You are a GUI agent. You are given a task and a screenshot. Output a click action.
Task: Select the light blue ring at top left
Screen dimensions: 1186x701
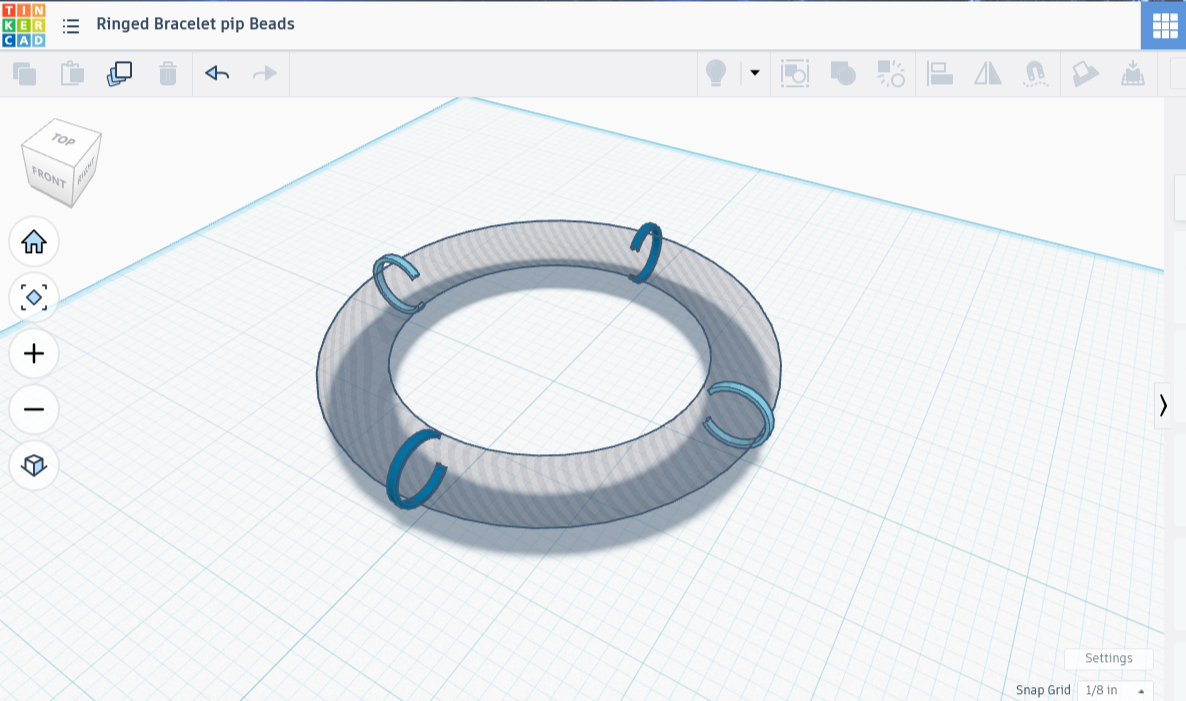pos(383,284)
